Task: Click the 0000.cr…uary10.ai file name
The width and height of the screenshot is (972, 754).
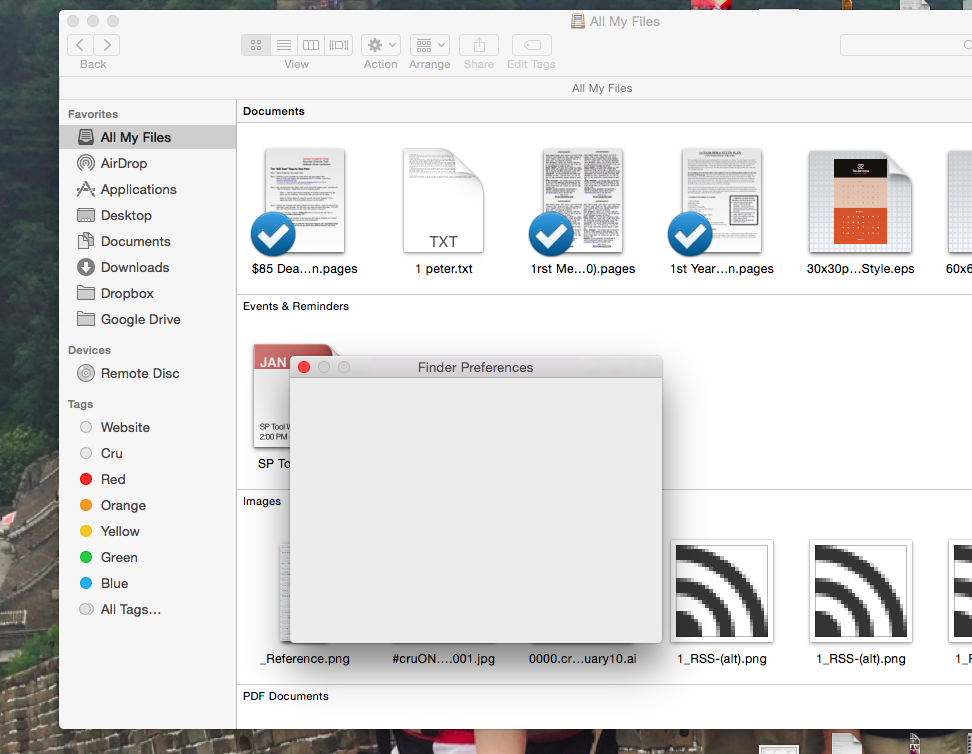Action: point(583,659)
